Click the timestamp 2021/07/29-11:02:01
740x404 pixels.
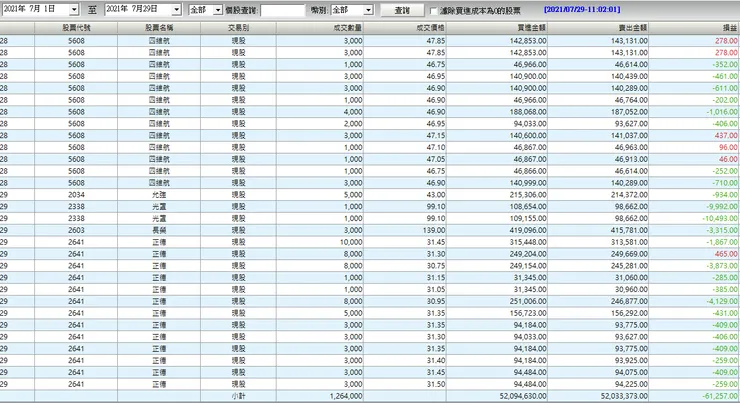pos(582,9)
